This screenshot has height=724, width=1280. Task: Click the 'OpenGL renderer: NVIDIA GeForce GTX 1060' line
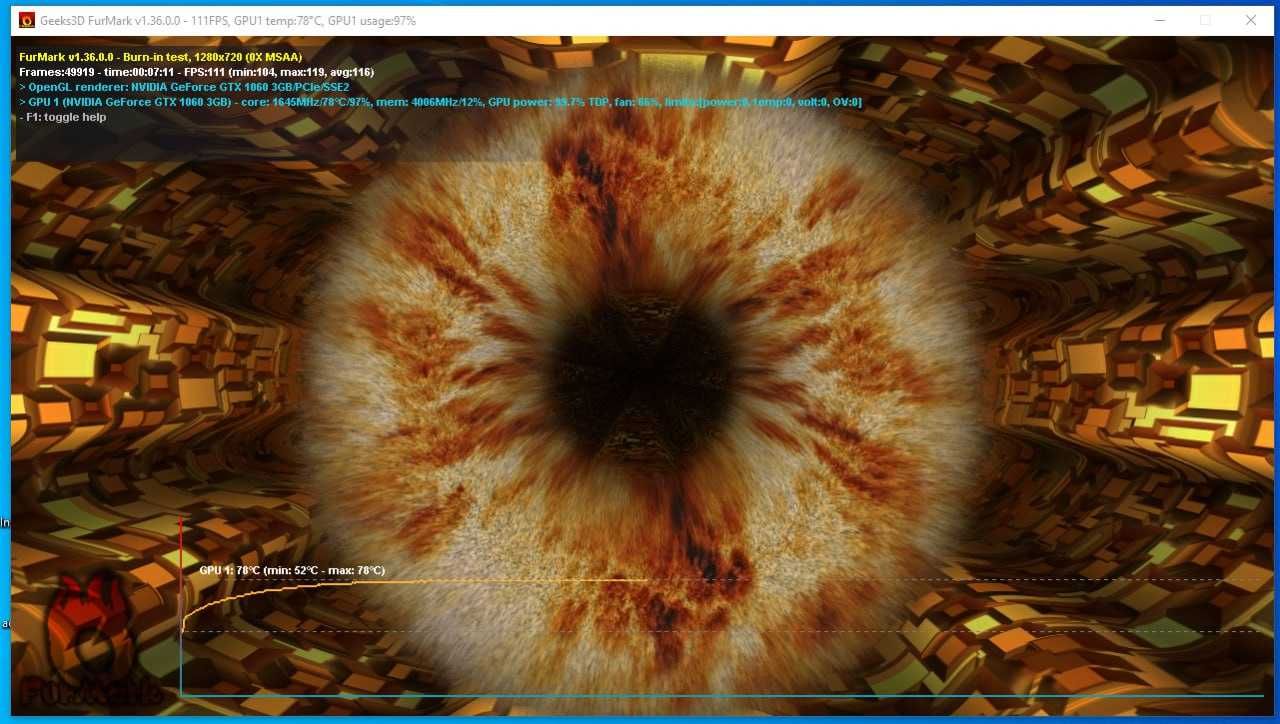(184, 87)
